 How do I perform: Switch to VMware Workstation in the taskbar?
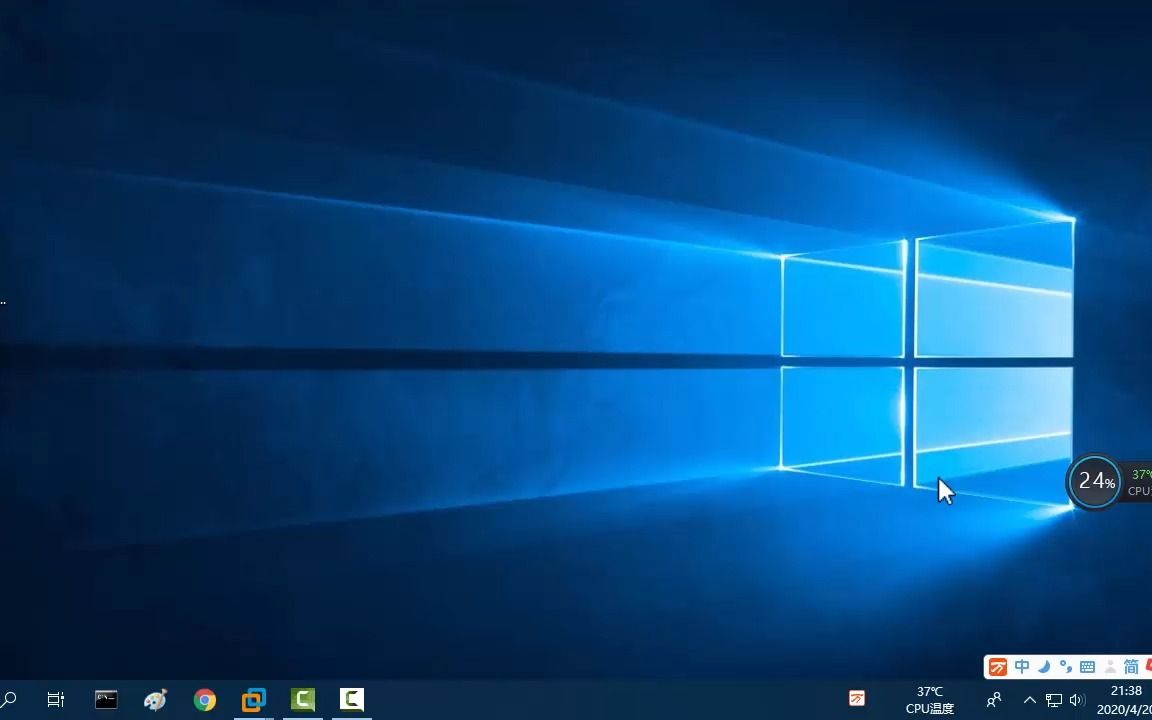coord(253,699)
